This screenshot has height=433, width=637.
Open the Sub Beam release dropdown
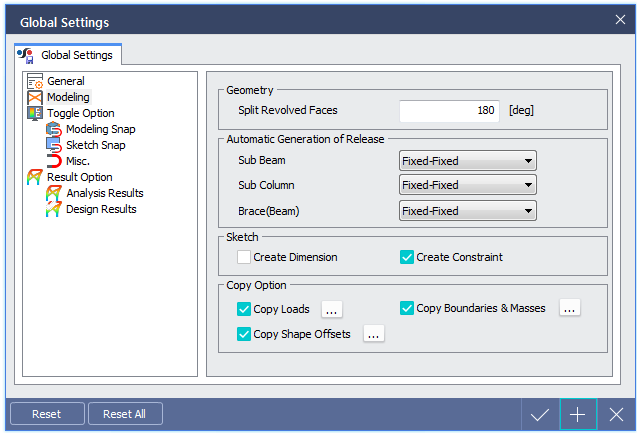click(x=468, y=161)
